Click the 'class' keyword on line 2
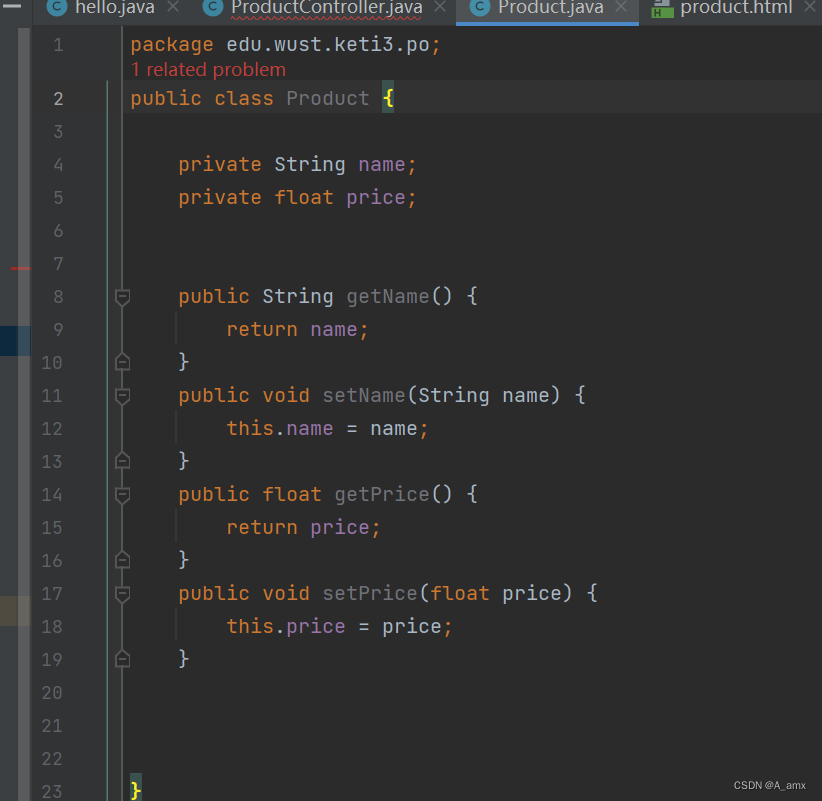The image size is (822, 801). [x=244, y=99]
